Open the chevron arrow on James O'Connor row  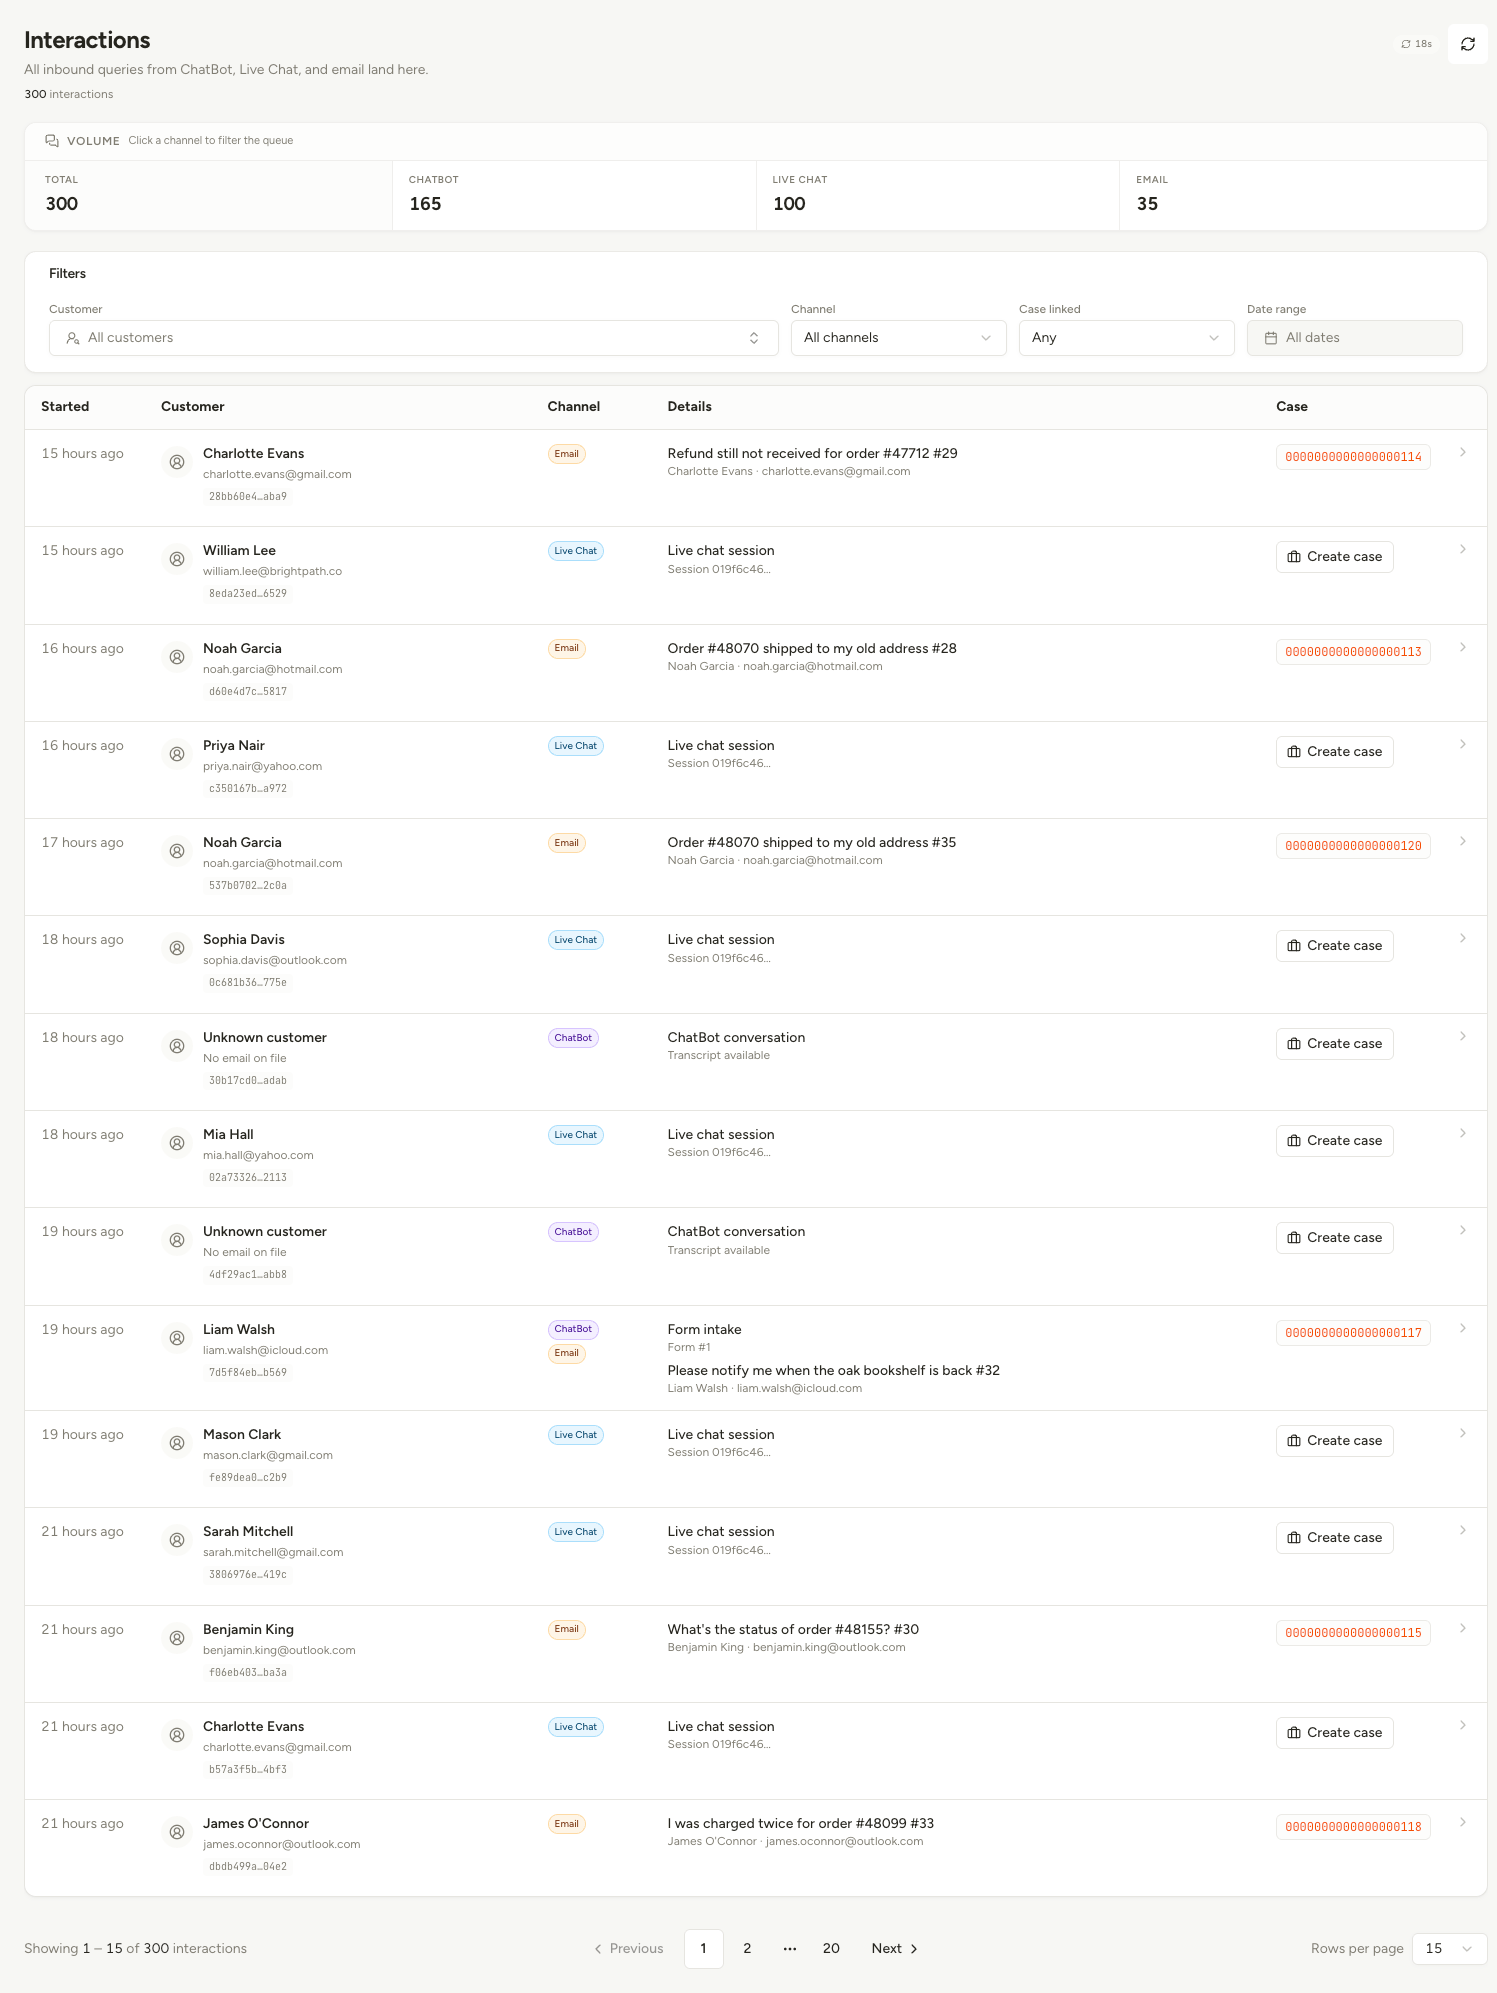coord(1462,1823)
